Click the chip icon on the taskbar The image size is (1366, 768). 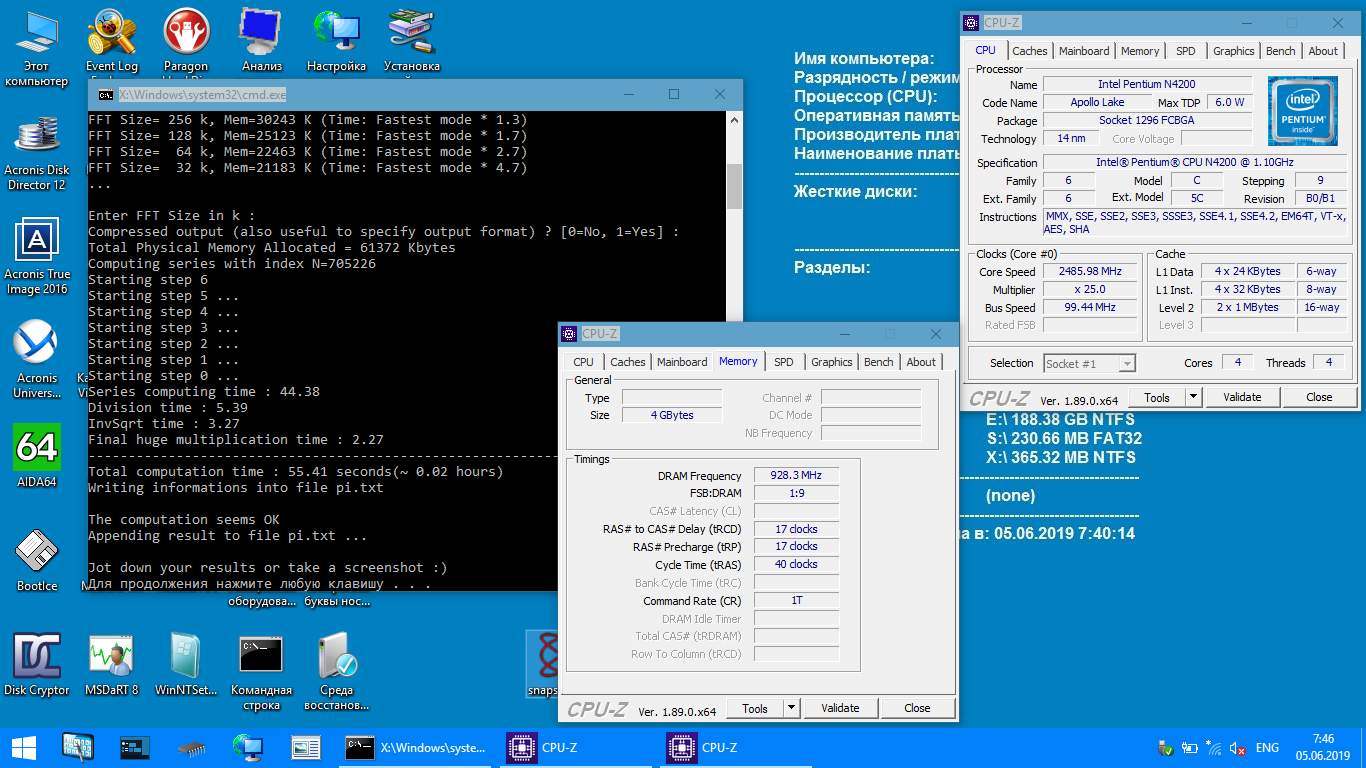tap(191, 747)
